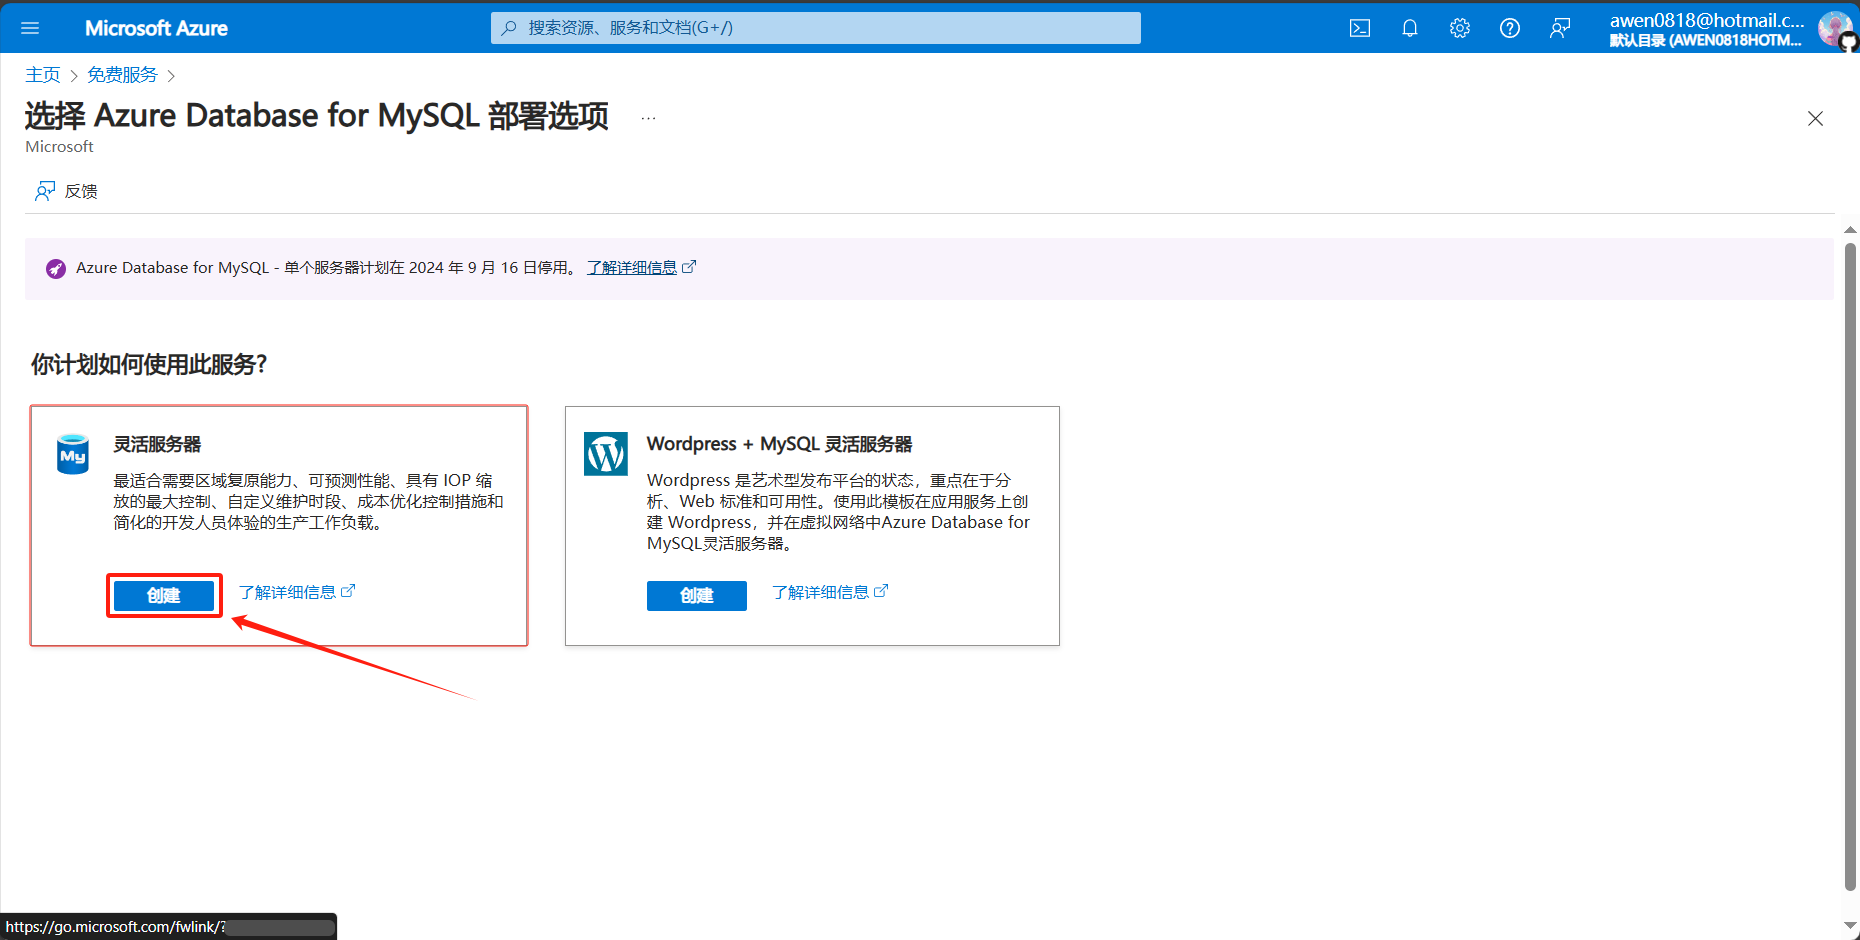Click the 你计划如何使用此服务? heading
This screenshot has width=1860, height=940.
[149, 364]
